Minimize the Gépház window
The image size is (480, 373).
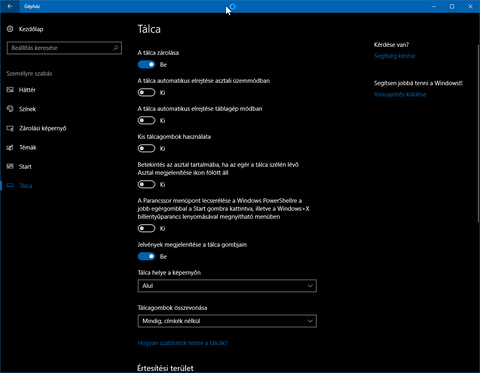coord(434,6)
